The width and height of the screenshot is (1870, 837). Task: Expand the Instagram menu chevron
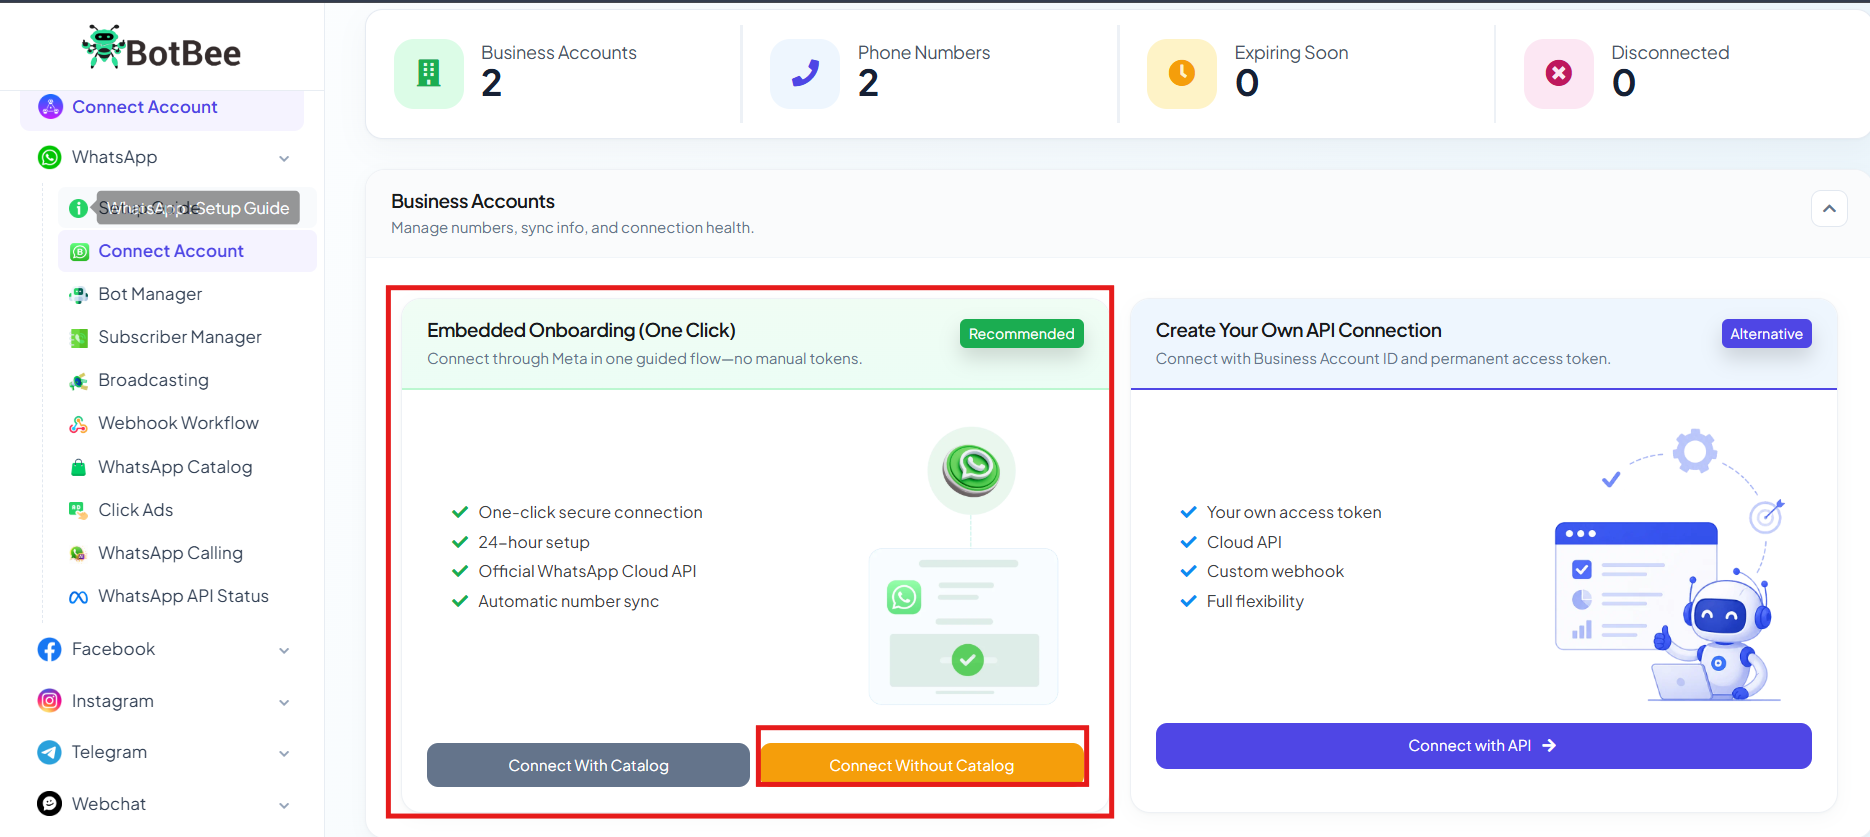coord(284,702)
